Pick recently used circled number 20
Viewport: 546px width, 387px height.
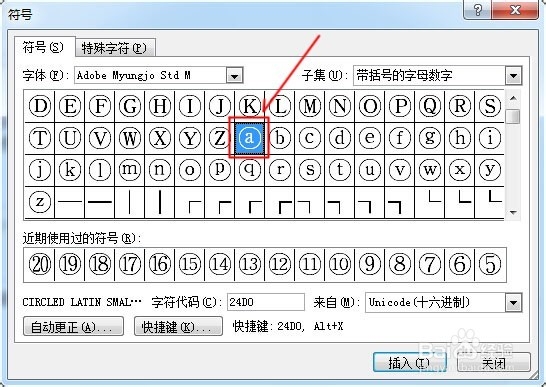40,264
